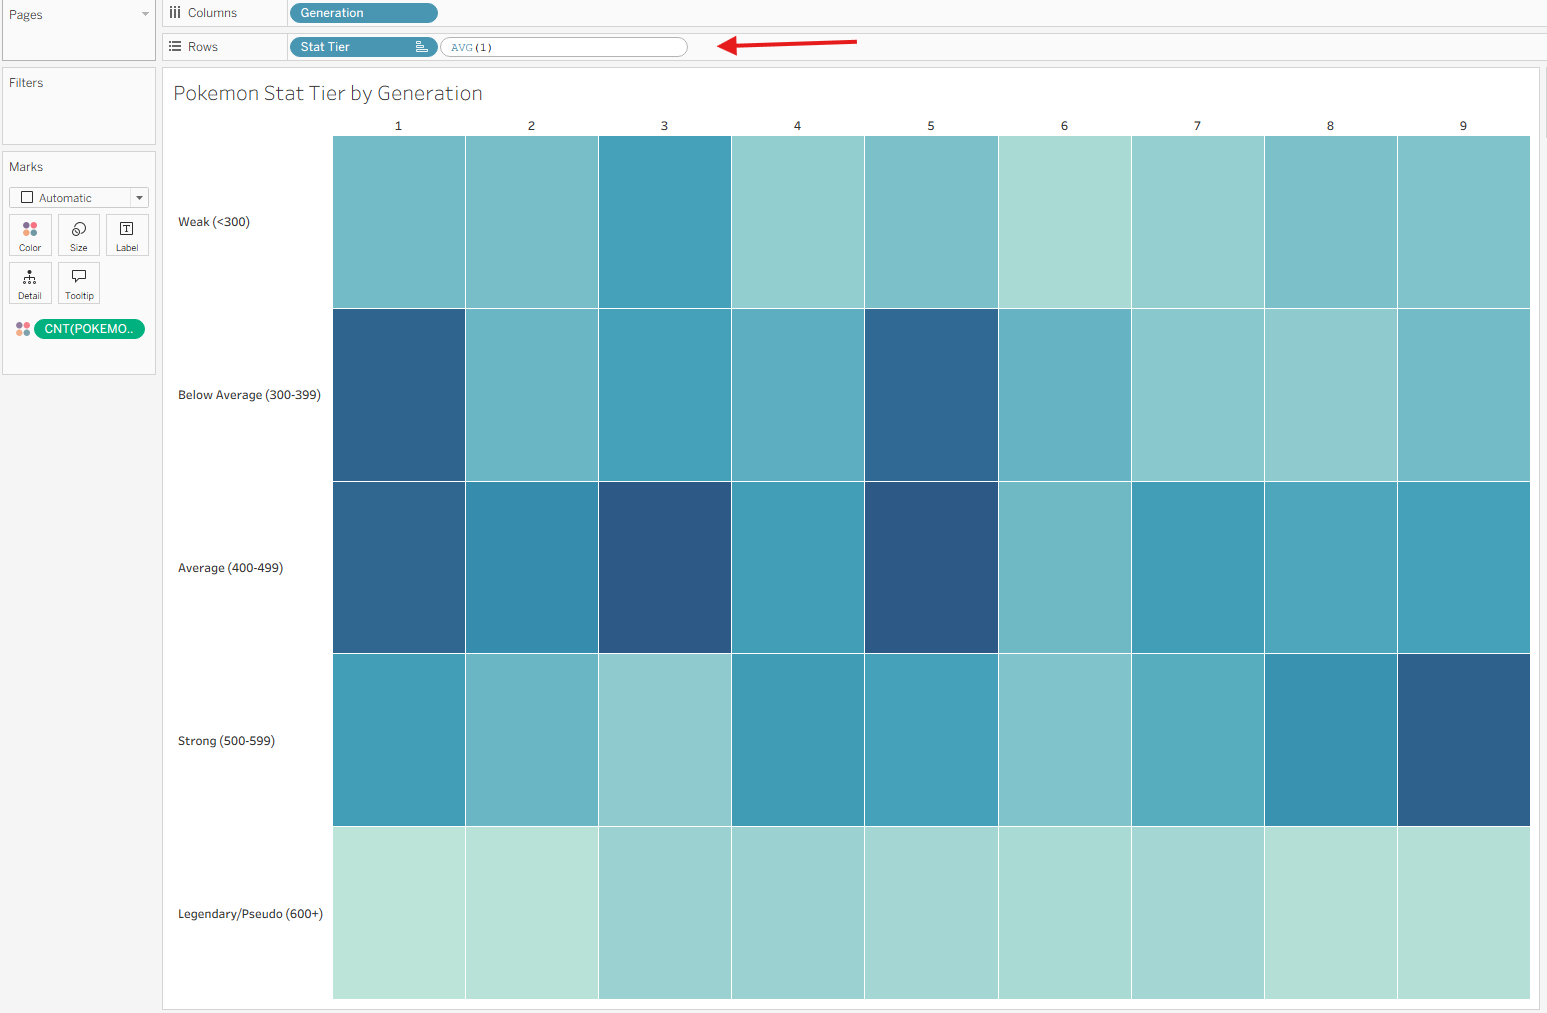
Task: Click the Strong cell for generation 2
Action: pyautogui.click(x=532, y=740)
